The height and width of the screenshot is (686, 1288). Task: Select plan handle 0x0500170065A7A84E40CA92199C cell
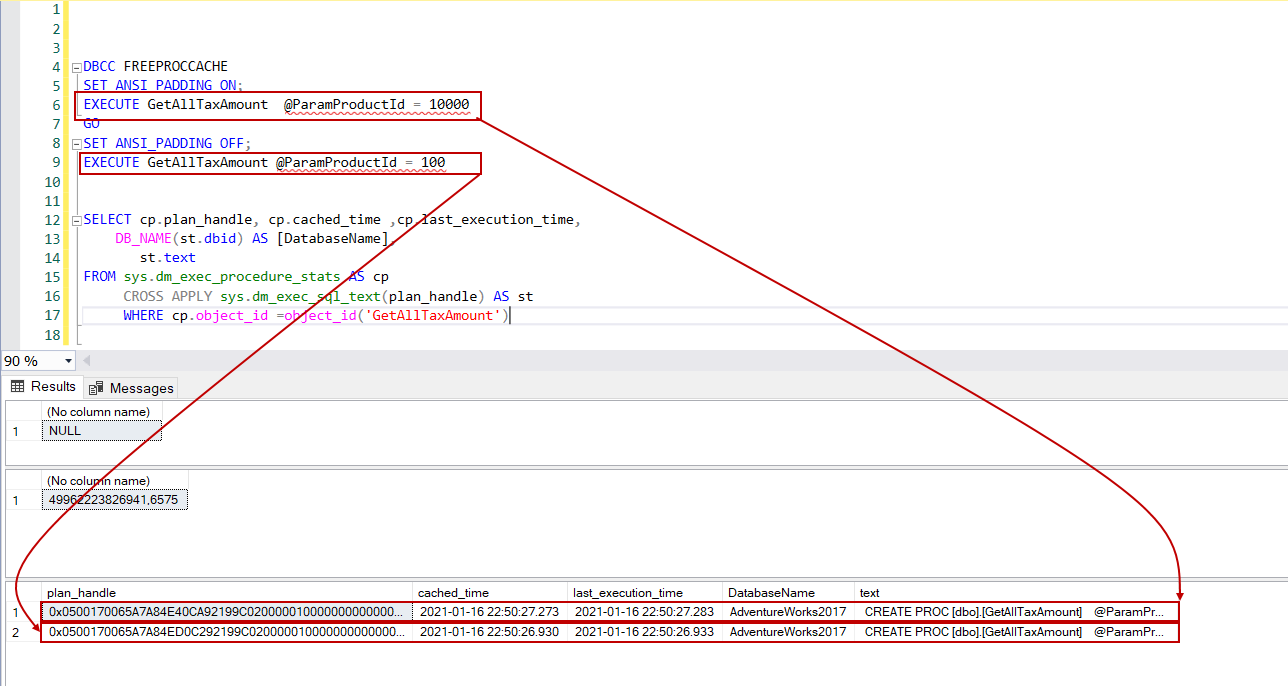point(228,612)
